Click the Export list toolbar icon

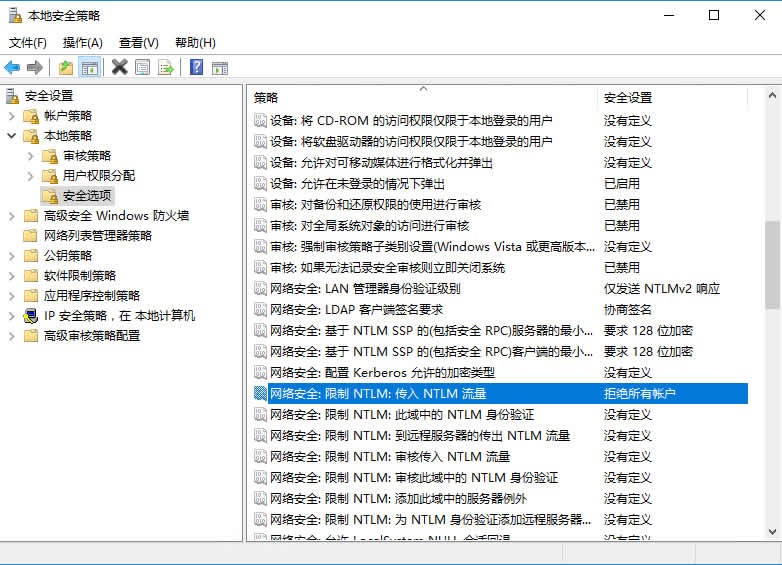(166, 68)
